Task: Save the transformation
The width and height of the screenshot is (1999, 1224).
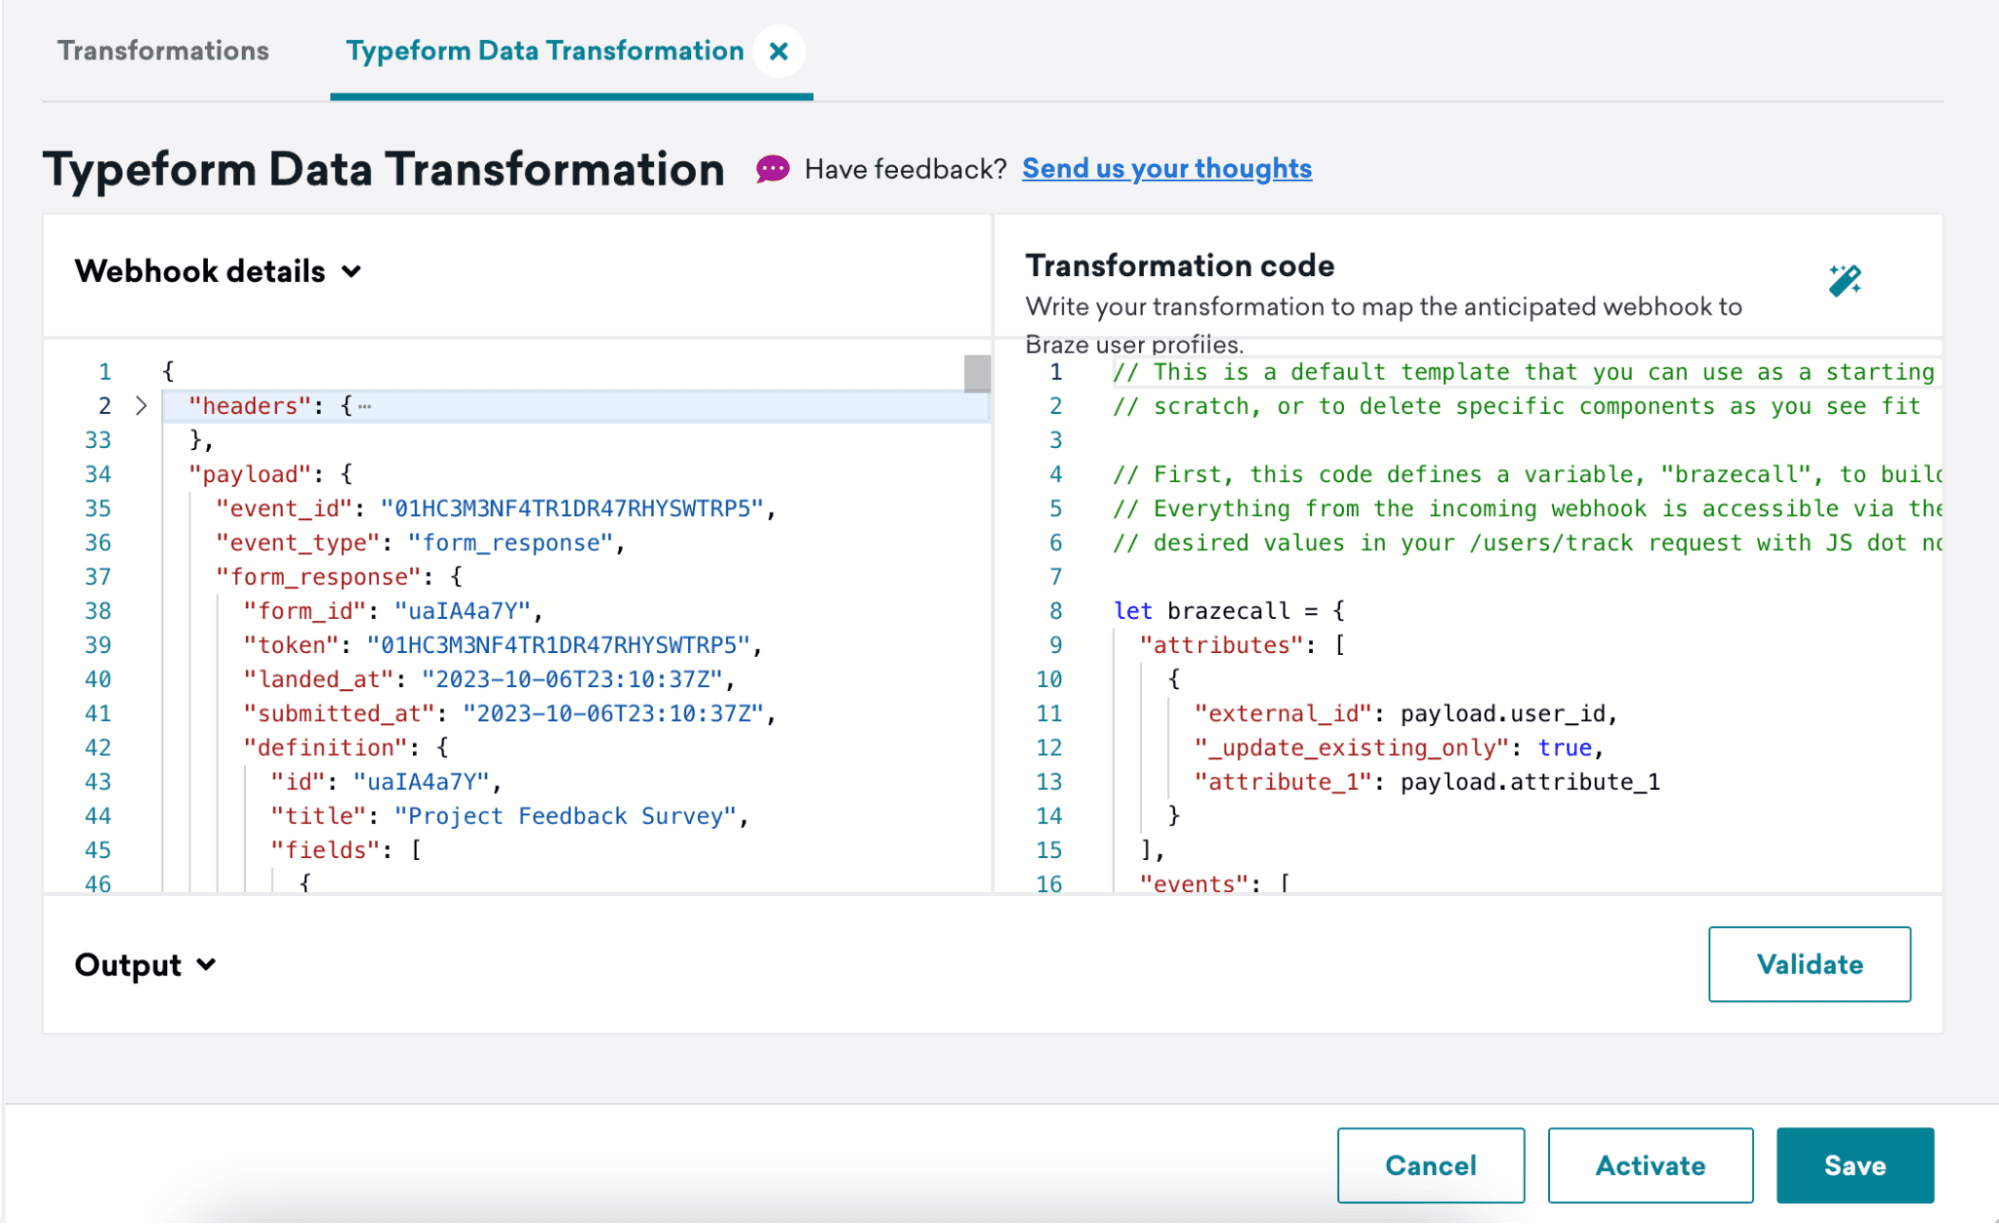Action: click(1854, 1165)
